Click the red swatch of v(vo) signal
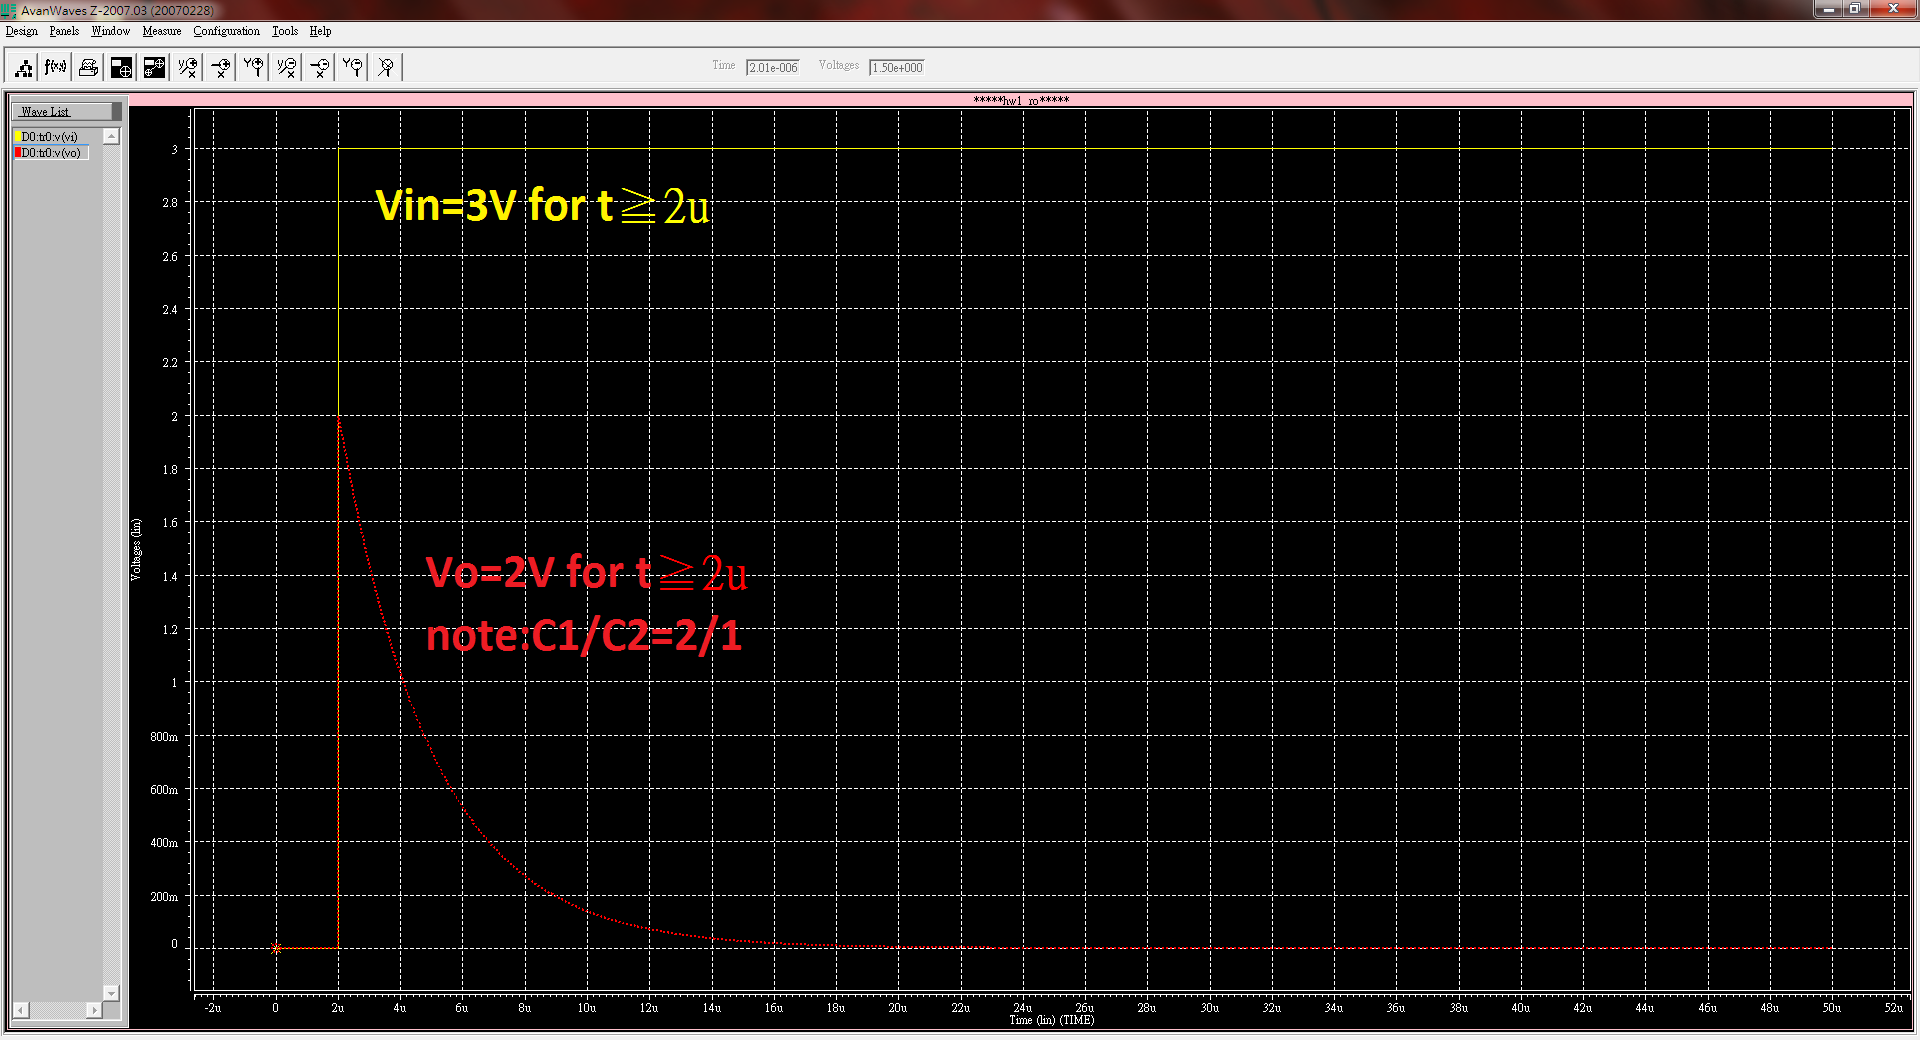Image resolution: width=1920 pixels, height=1040 pixels. 18,153
